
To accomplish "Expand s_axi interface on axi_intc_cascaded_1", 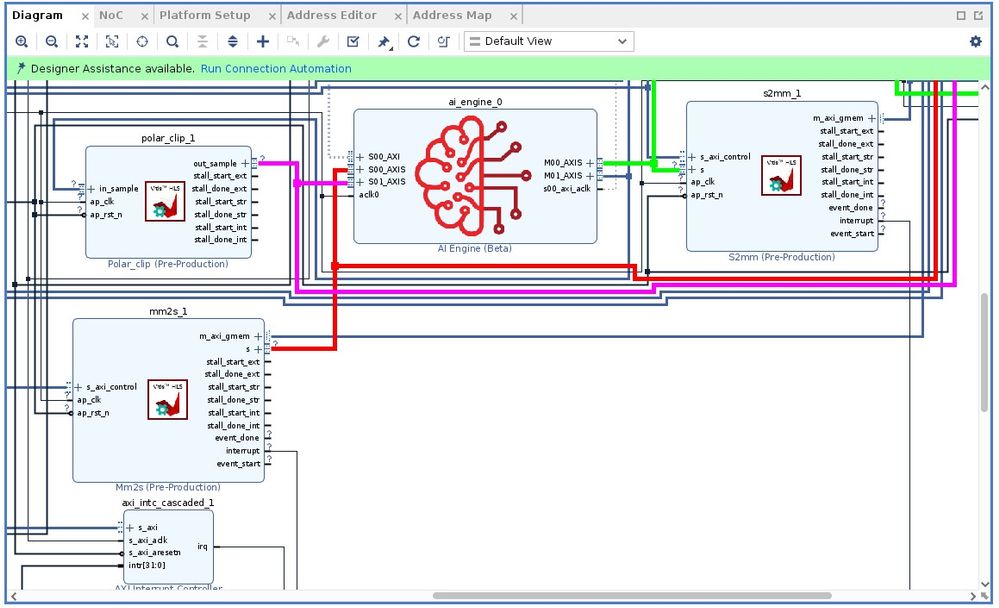I will tap(130, 528).
